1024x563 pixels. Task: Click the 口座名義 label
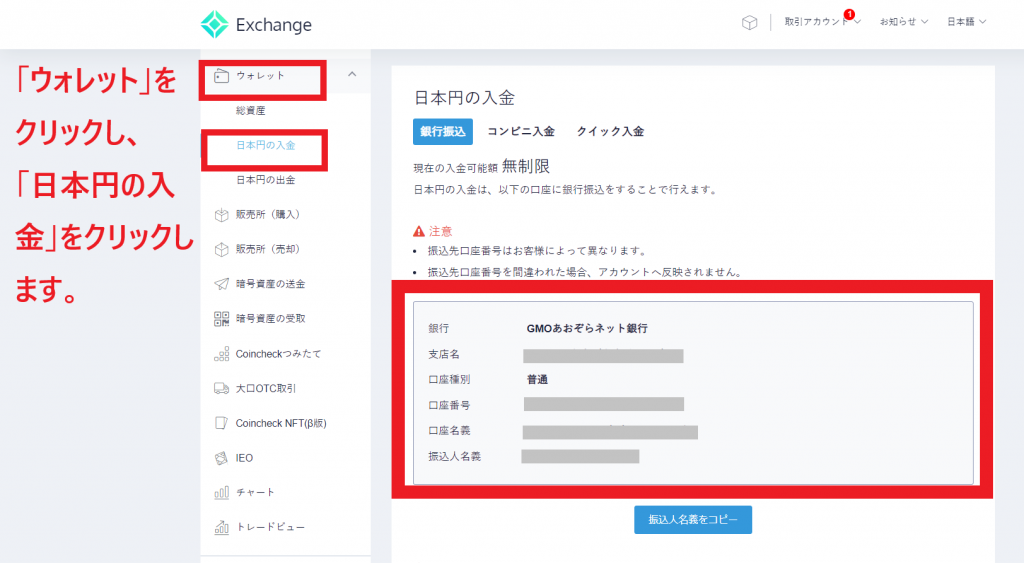(x=449, y=430)
